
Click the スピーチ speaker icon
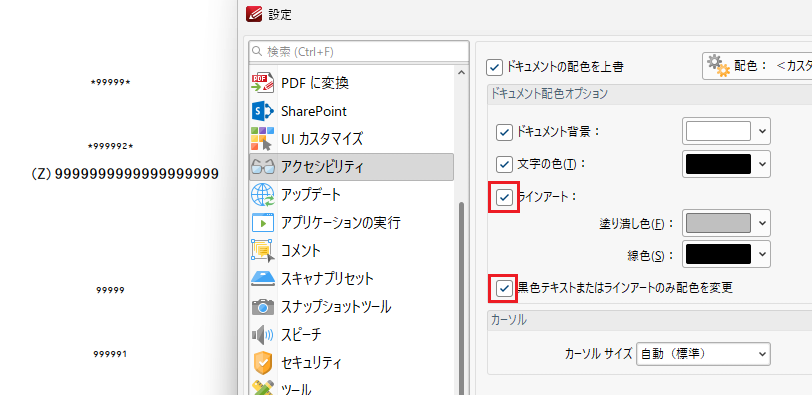(x=262, y=335)
